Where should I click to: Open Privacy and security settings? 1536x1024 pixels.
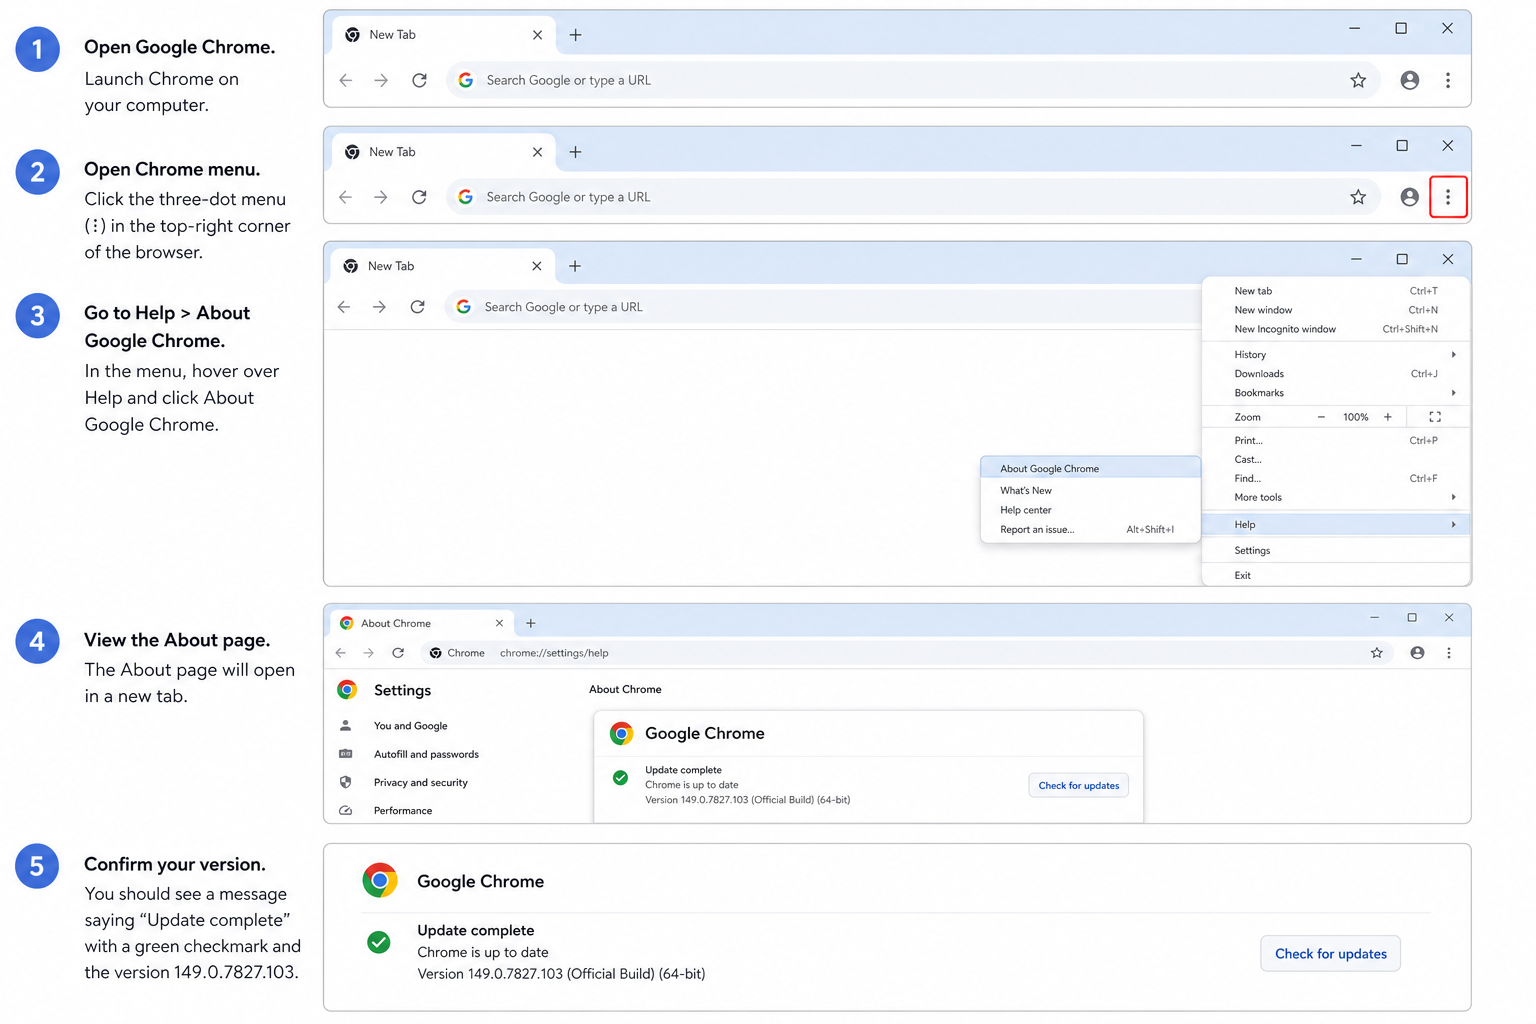click(x=420, y=782)
